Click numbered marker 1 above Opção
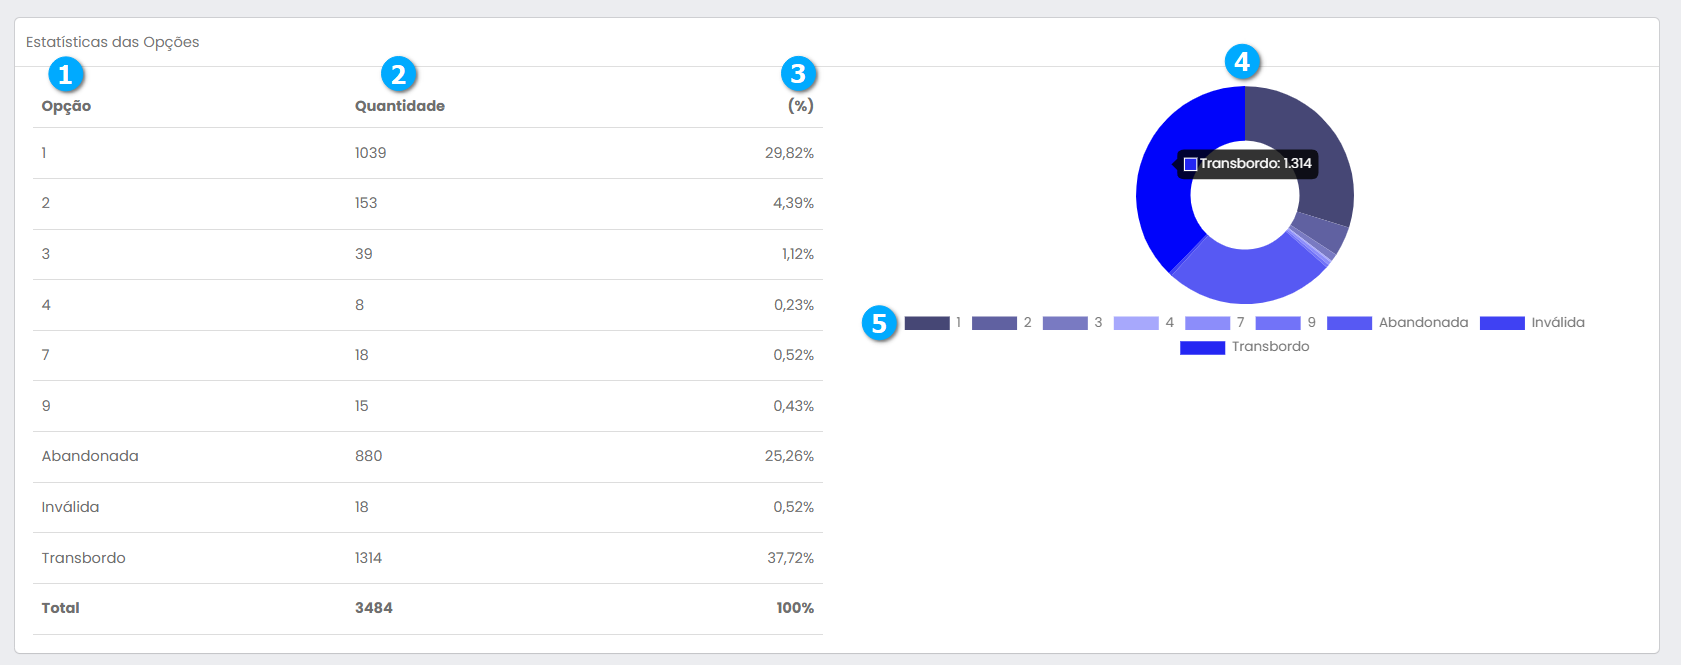 pyautogui.click(x=65, y=74)
